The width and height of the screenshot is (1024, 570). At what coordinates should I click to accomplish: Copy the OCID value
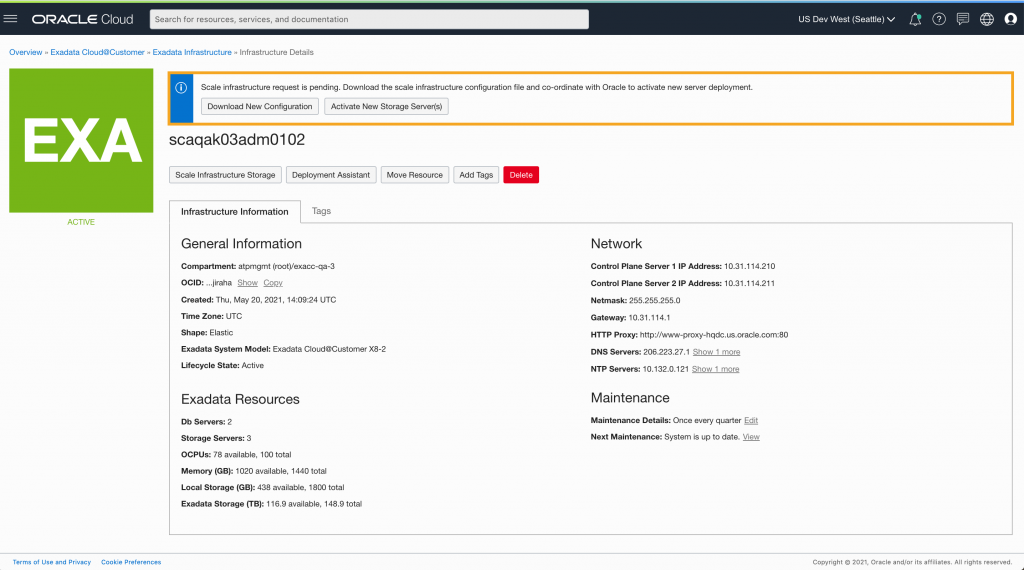[x=273, y=283]
